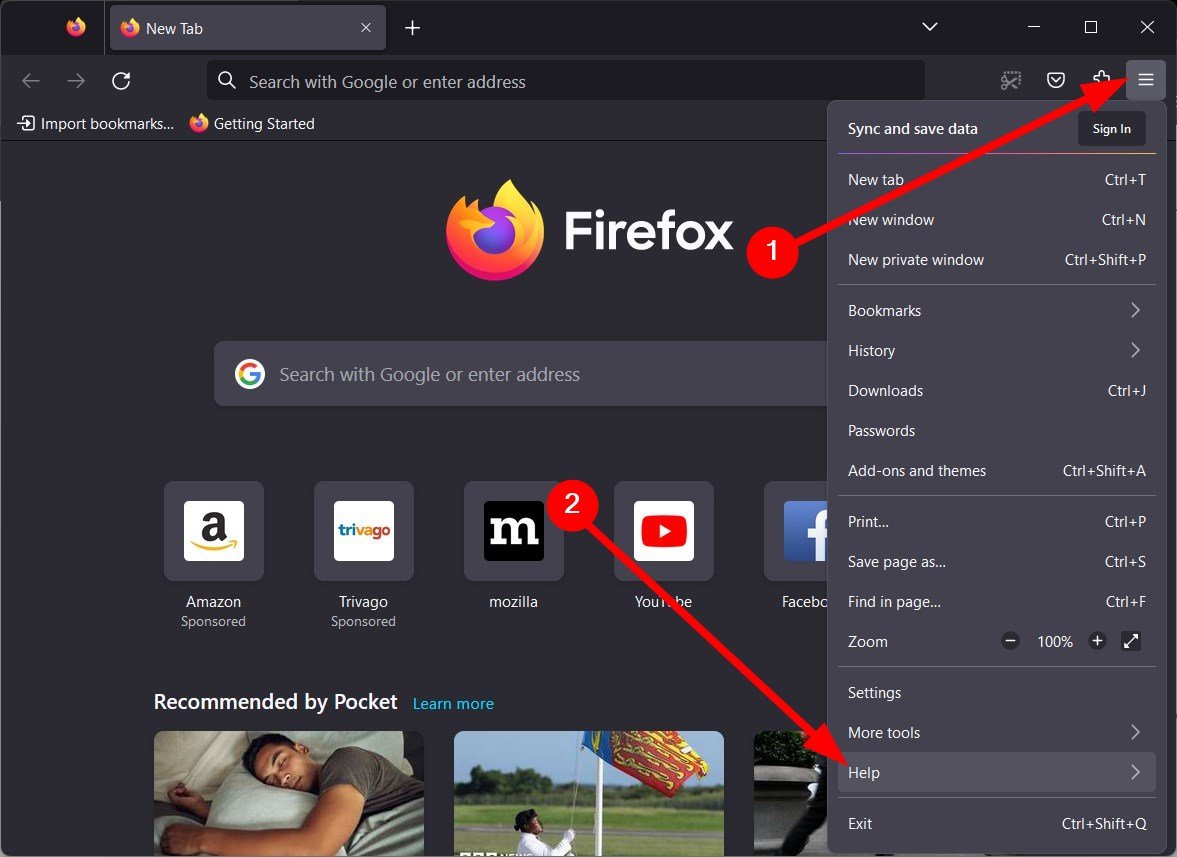Decrease zoom with the minus button

pyautogui.click(x=1010, y=641)
